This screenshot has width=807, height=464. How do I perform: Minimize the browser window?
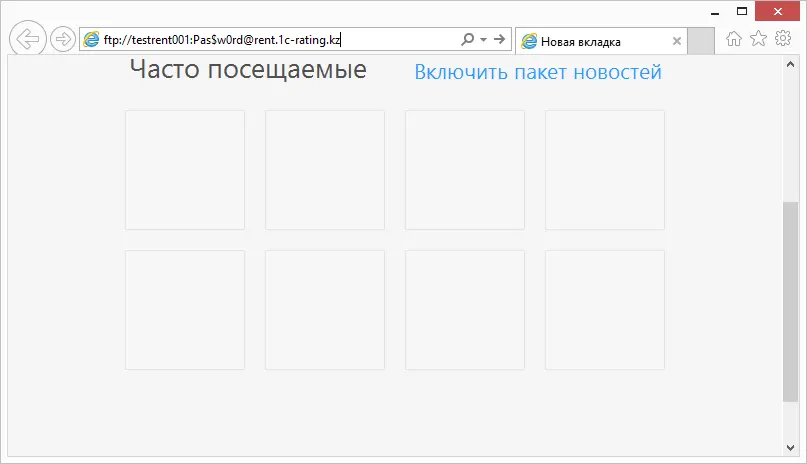[x=715, y=11]
